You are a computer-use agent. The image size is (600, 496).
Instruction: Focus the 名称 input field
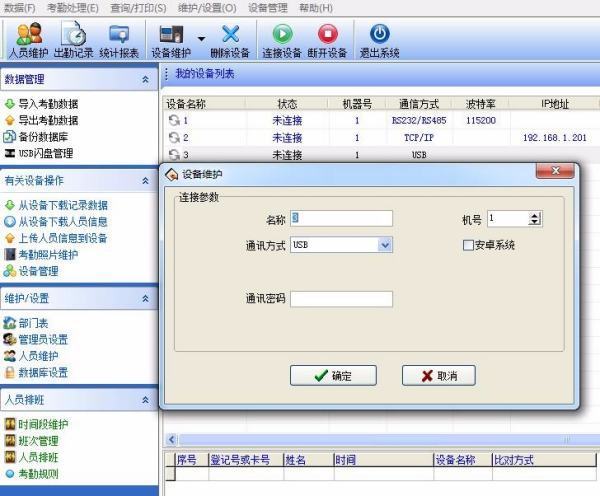[x=341, y=218]
